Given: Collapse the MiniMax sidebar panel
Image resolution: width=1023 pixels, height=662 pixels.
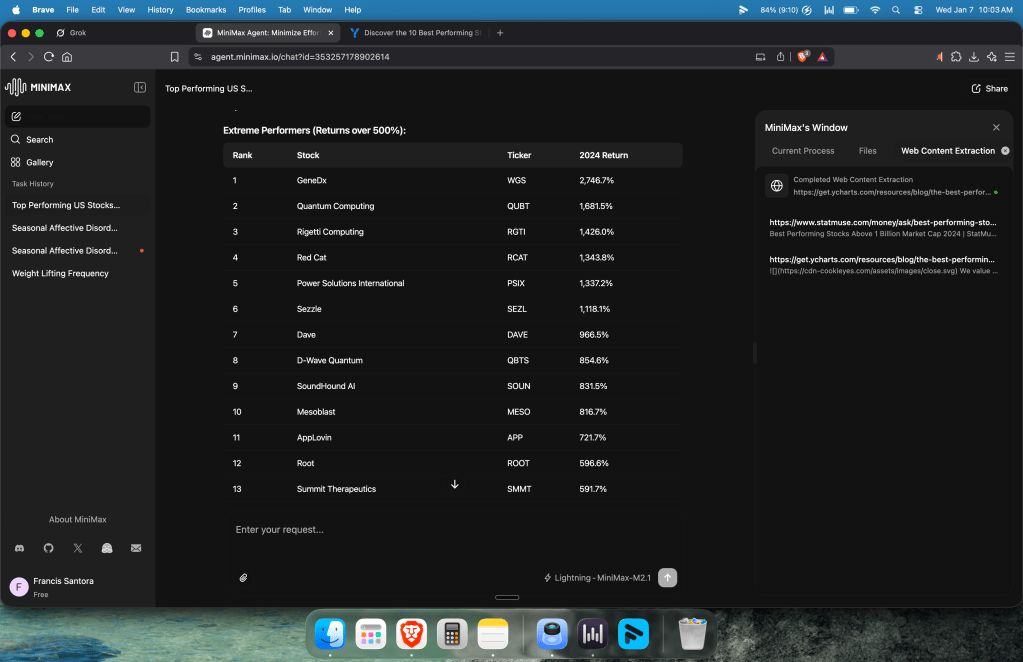Looking at the screenshot, I should click(140, 88).
